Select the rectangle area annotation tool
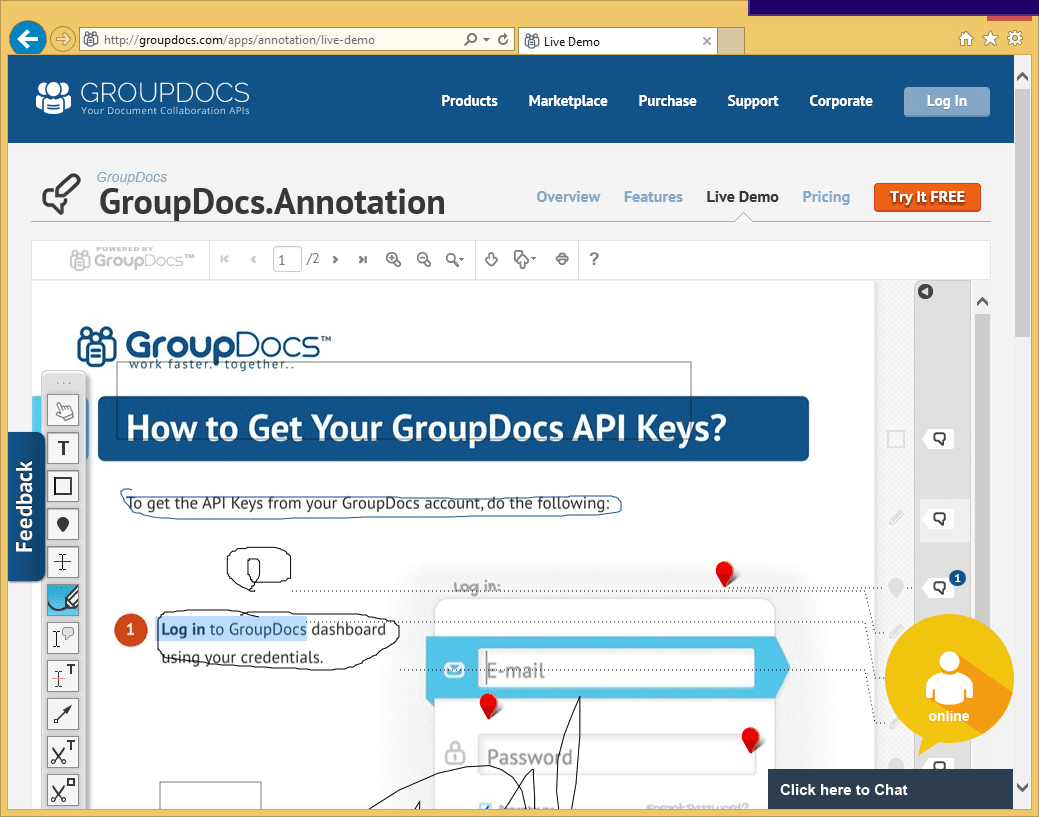 click(x=63, y=486)
